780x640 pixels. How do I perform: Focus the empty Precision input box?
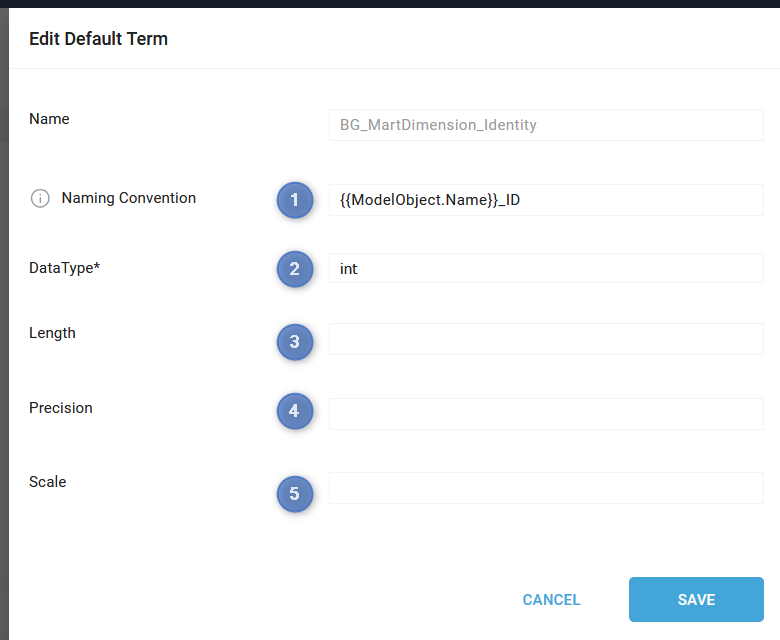click(x=546, y=414)
